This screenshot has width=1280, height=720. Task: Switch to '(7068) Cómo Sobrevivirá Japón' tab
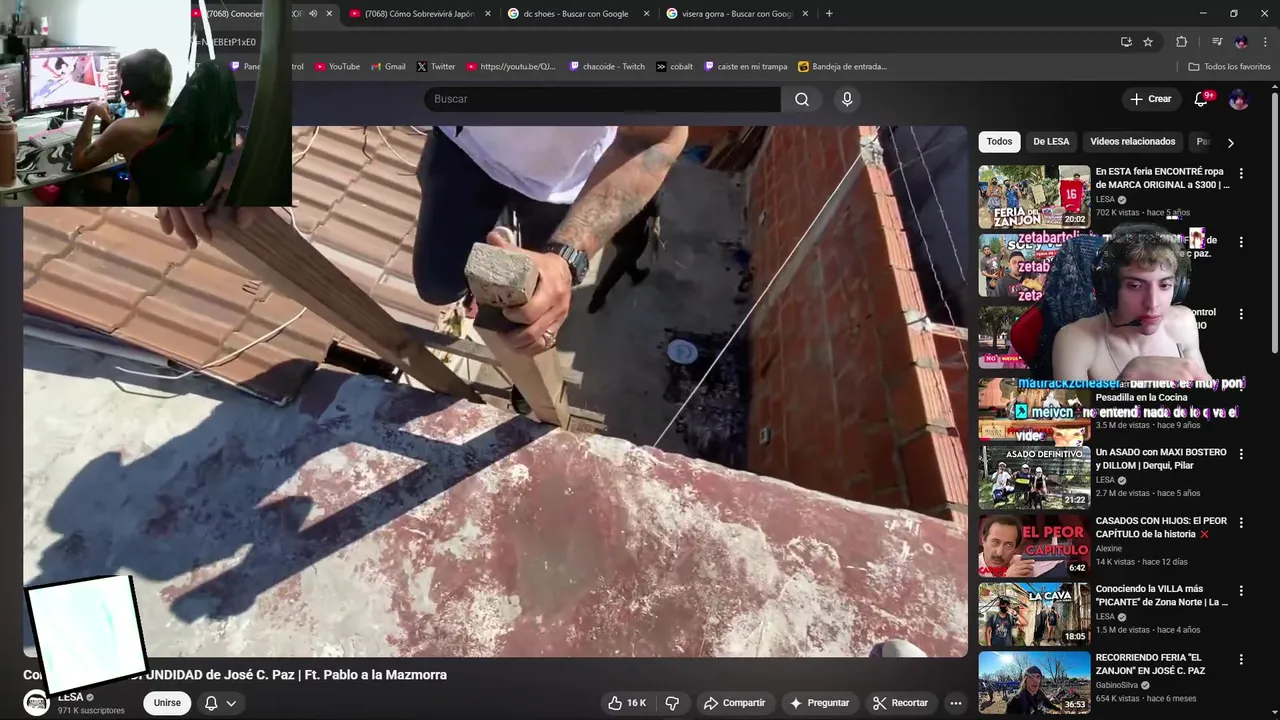click(x=418, y=14)
